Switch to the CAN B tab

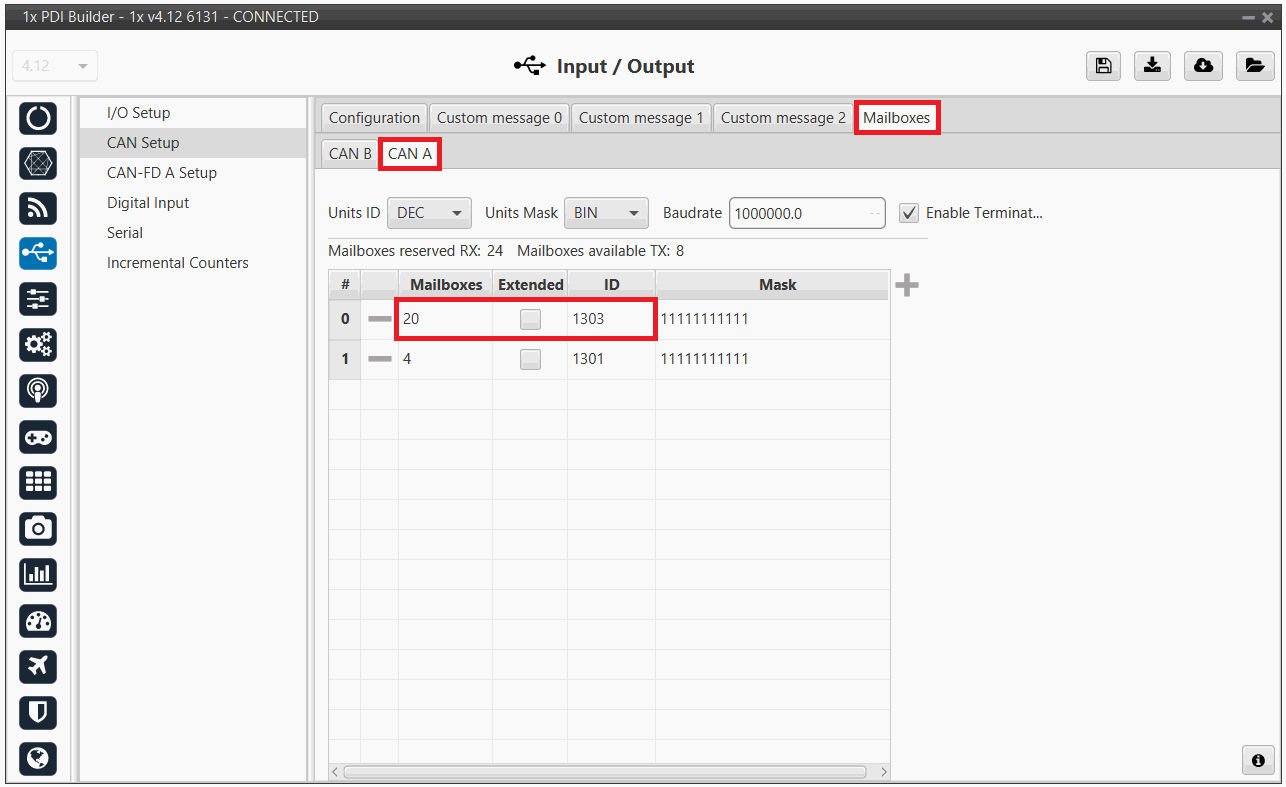coord(350,154)
